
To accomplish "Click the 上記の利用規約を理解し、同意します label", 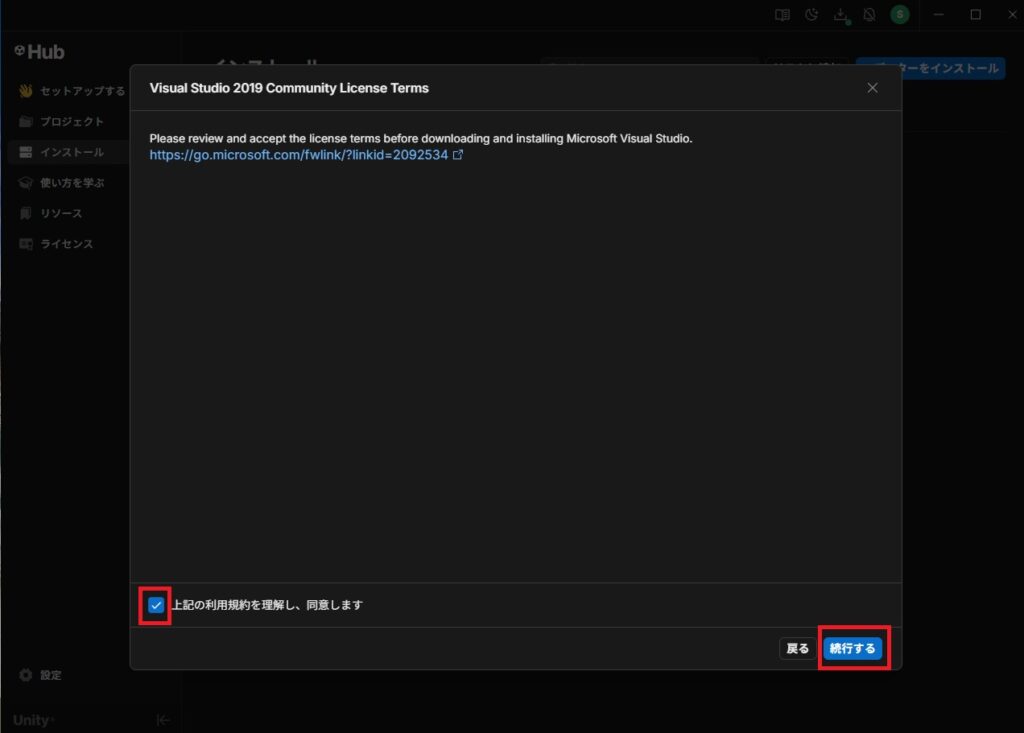I will (x=268, y=605).
